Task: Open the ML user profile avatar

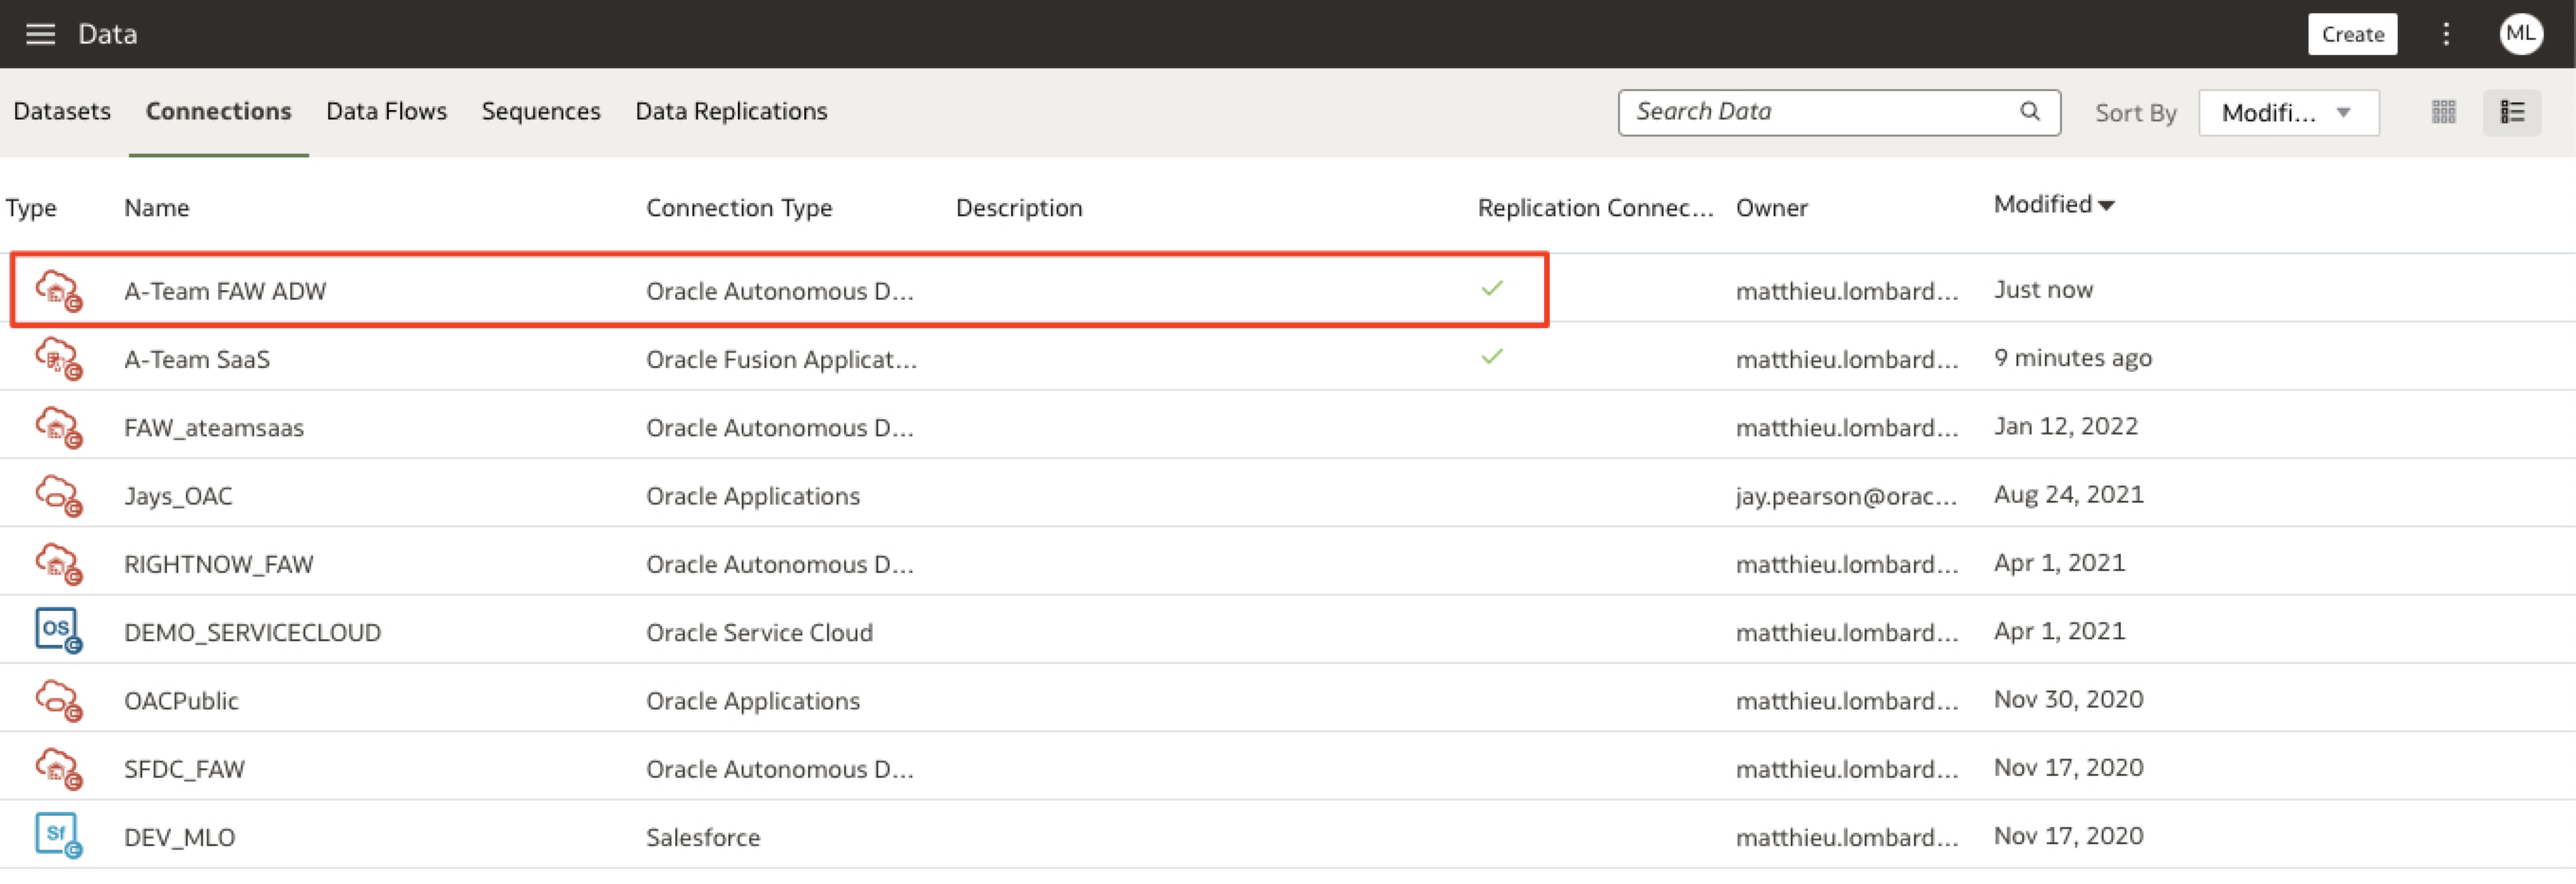Action: [x=2520, y=34]
